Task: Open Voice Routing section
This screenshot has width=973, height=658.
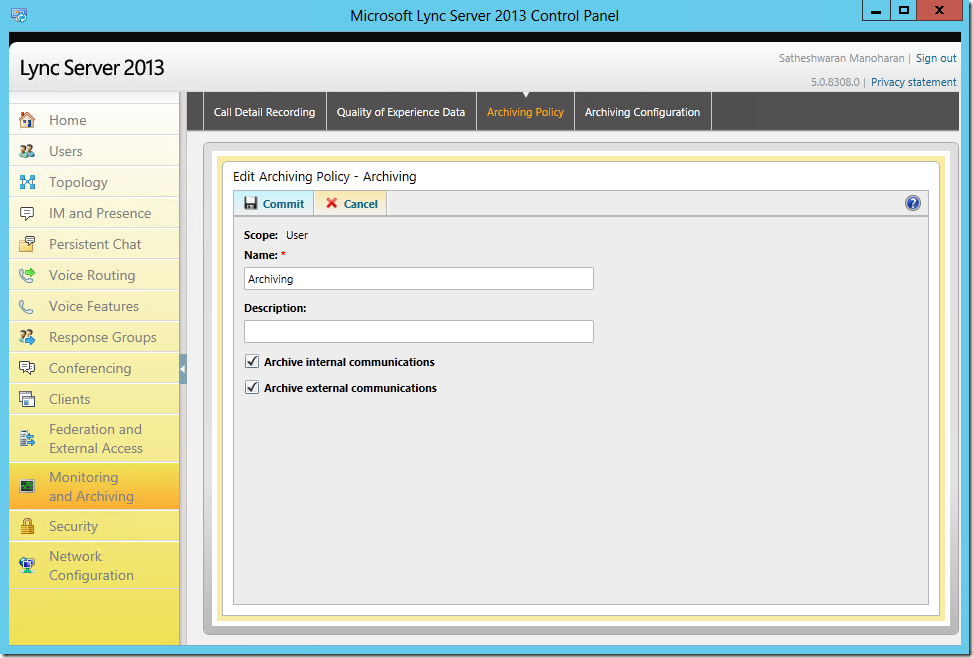Action: click(x=94, y=275)
